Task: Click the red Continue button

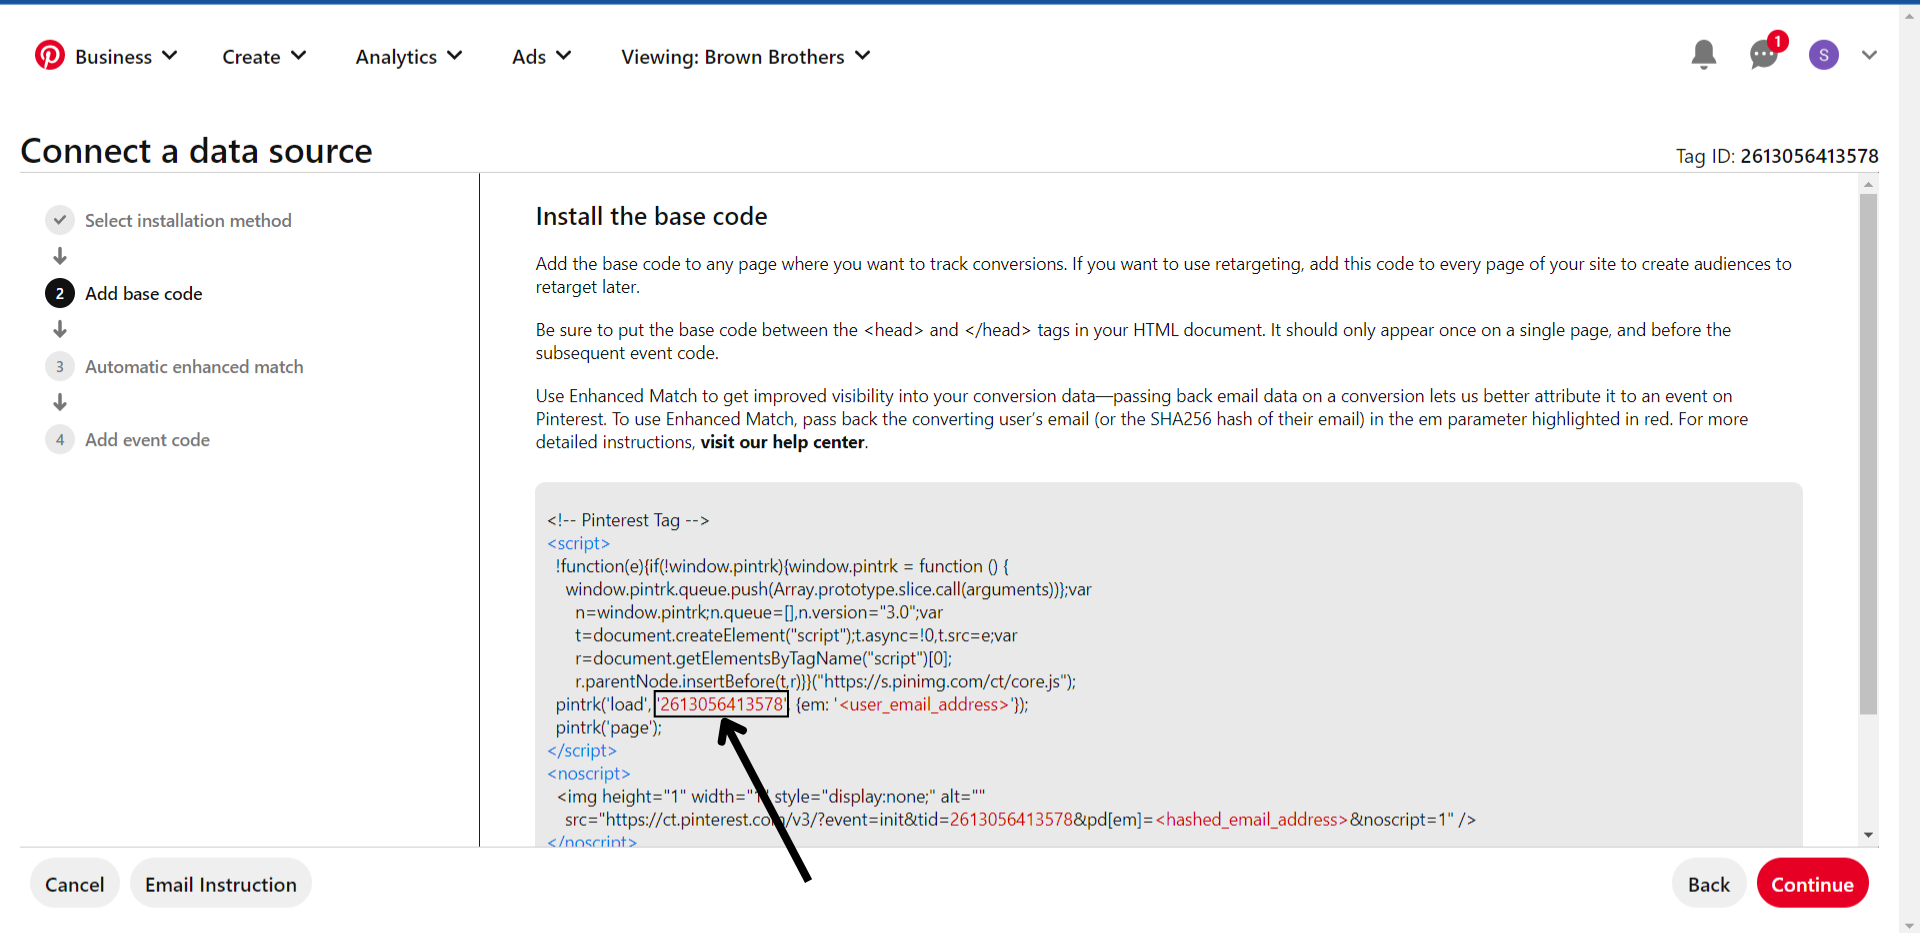Action: pos(1812,884)
